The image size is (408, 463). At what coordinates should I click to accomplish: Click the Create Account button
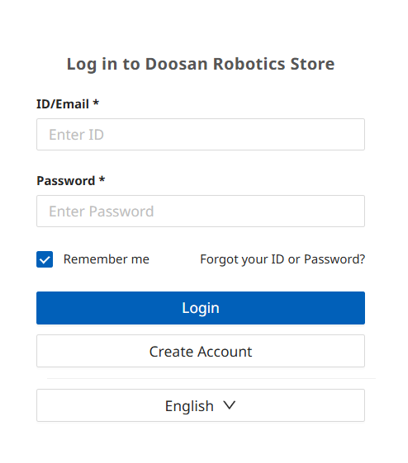(x=200, y=351)
